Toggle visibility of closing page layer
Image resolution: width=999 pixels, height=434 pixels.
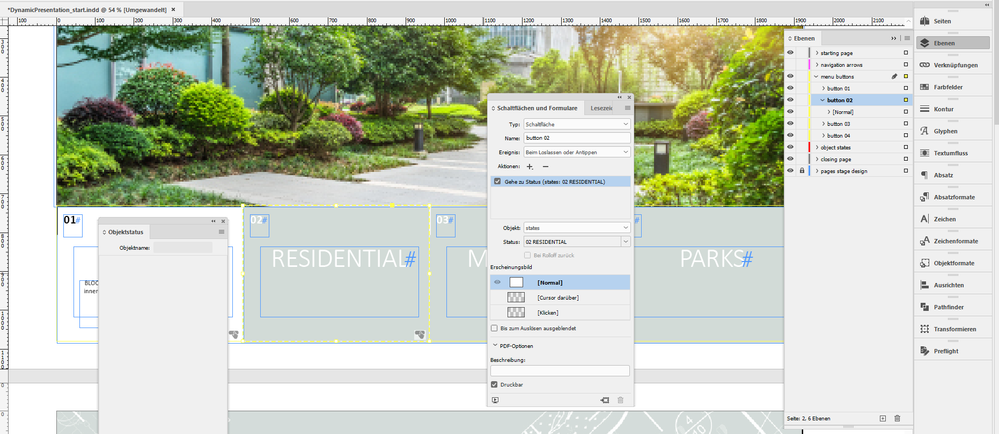(x=790, y=159)
